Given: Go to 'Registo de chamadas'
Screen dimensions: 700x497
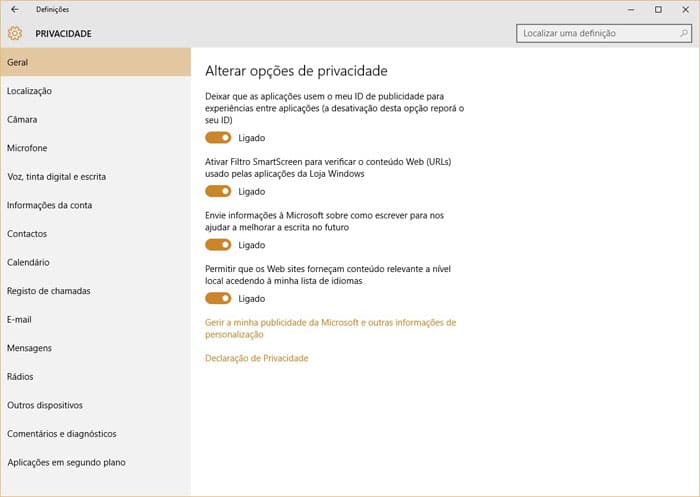Looking at the screenshot, I should (96, 291).
